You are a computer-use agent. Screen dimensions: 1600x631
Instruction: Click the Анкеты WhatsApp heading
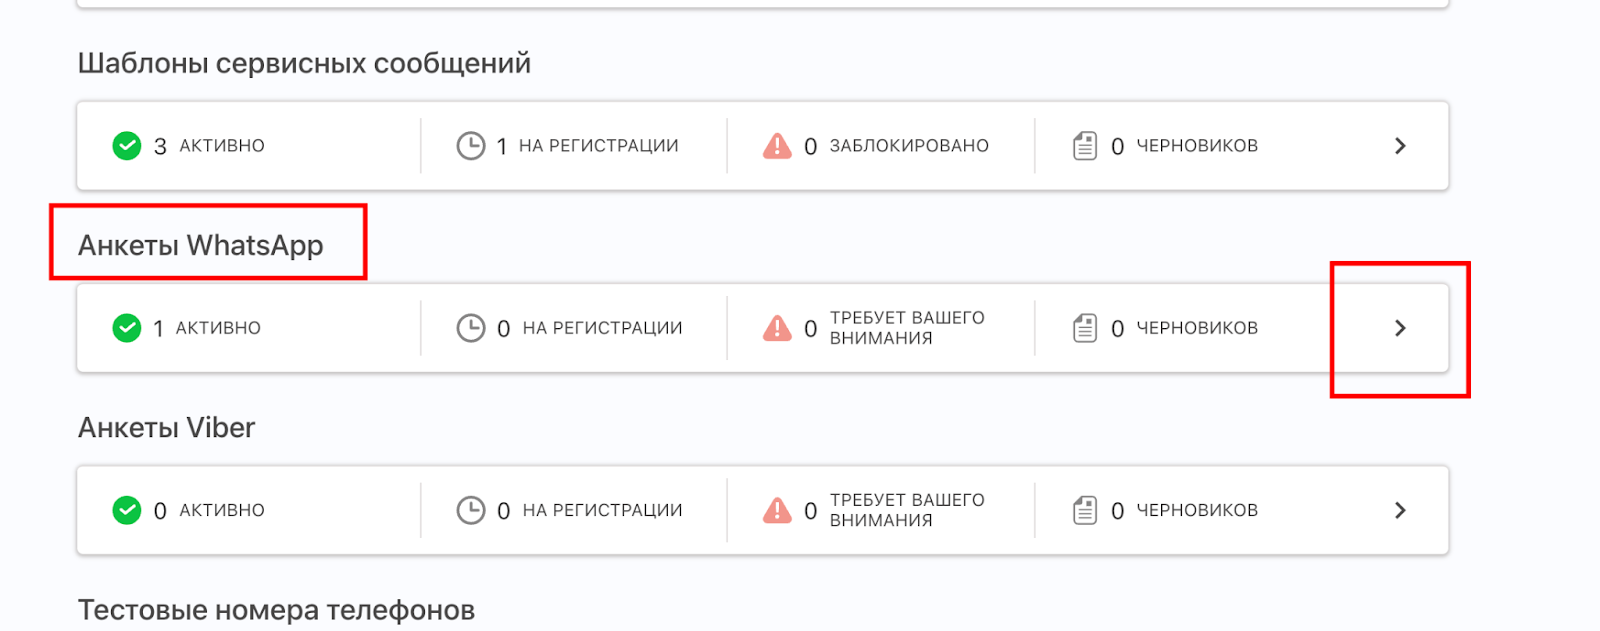pos(201,245)
